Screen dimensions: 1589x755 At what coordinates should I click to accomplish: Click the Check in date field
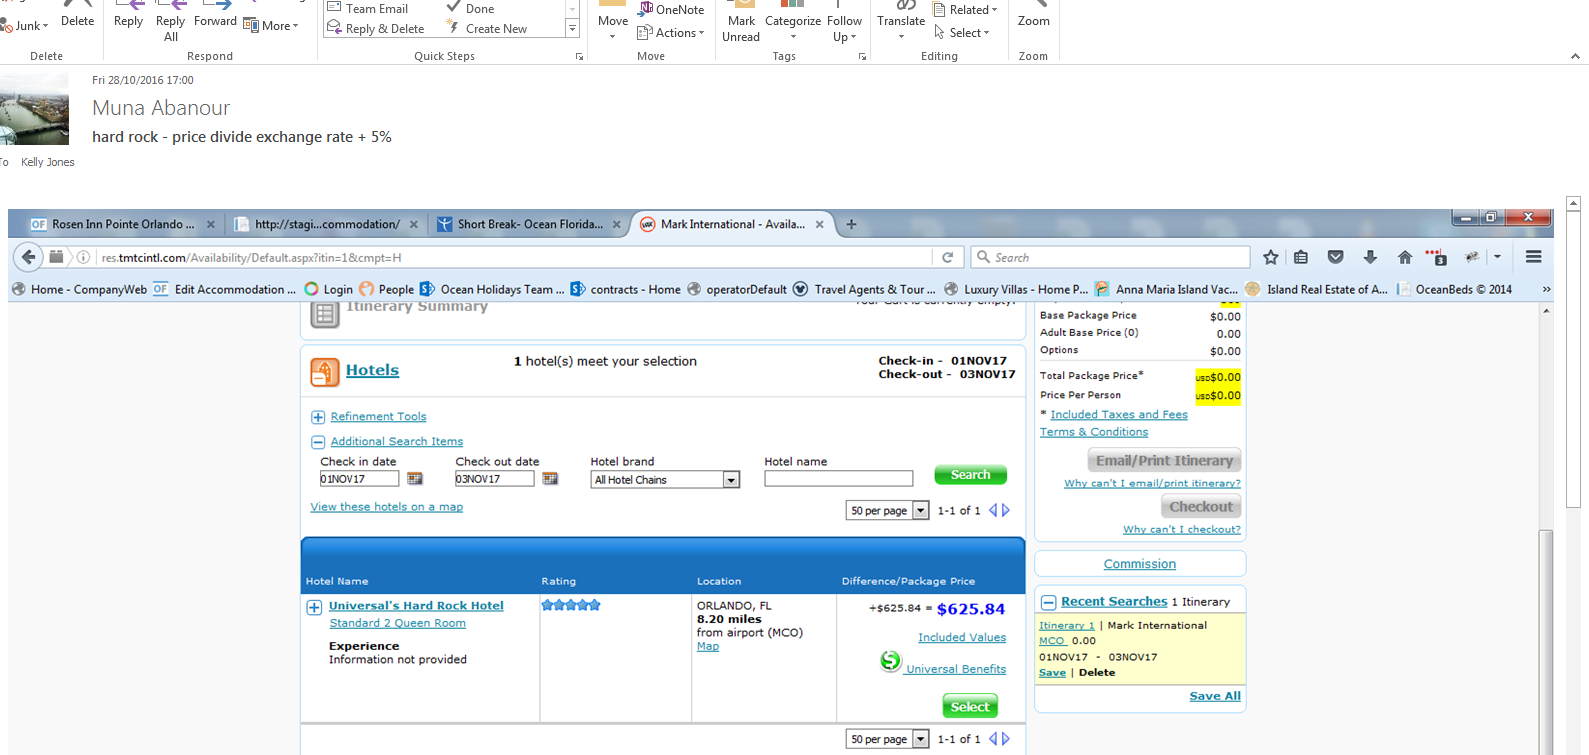tap(359, 479)
